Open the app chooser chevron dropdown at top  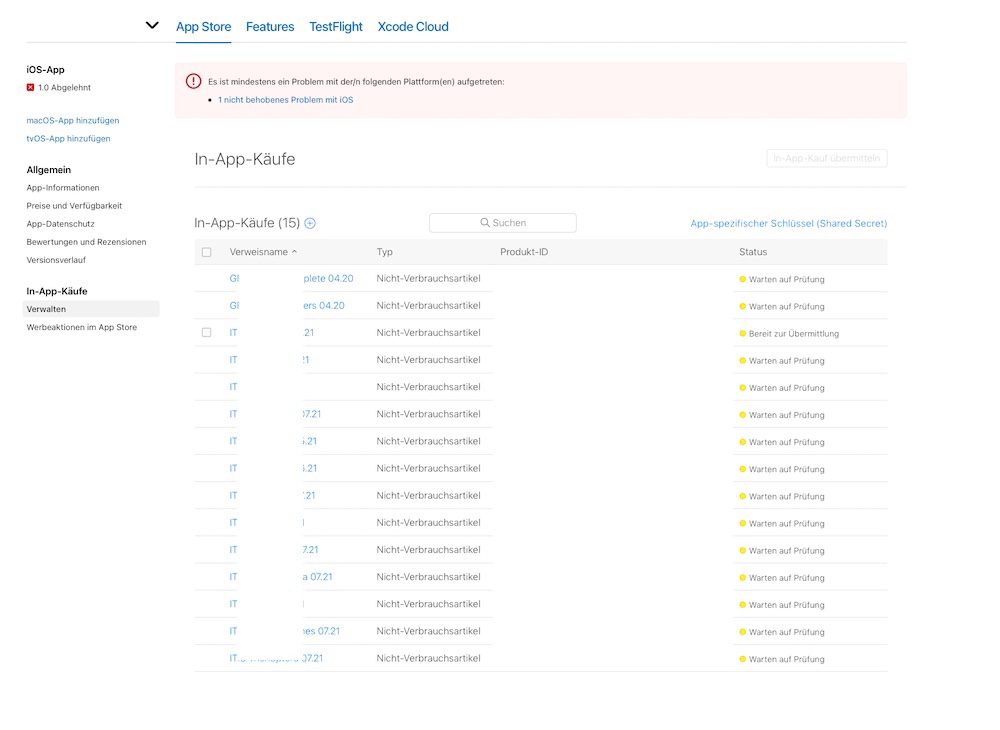coord(152,26)
